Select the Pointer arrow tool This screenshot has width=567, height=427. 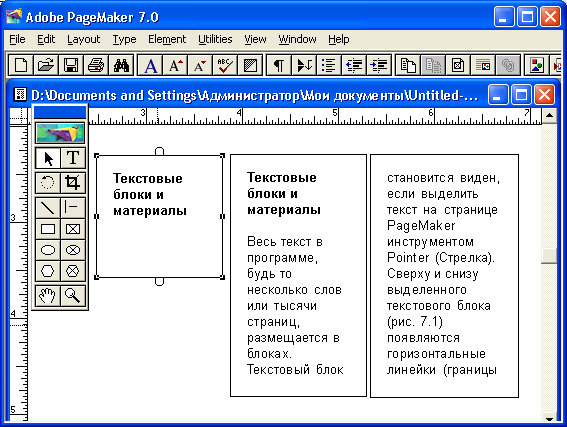click(x=48, y=158)
